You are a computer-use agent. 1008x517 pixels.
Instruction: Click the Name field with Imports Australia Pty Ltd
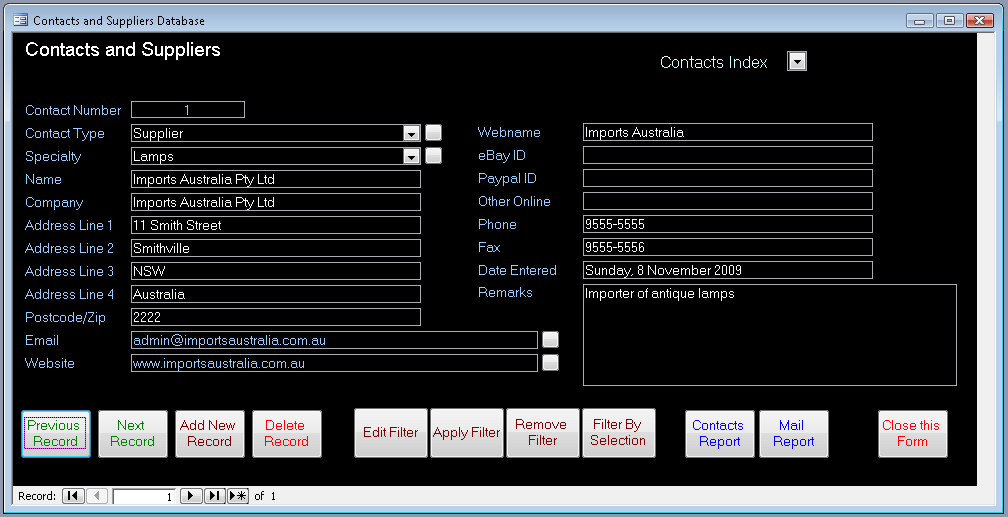click(276, 179)
